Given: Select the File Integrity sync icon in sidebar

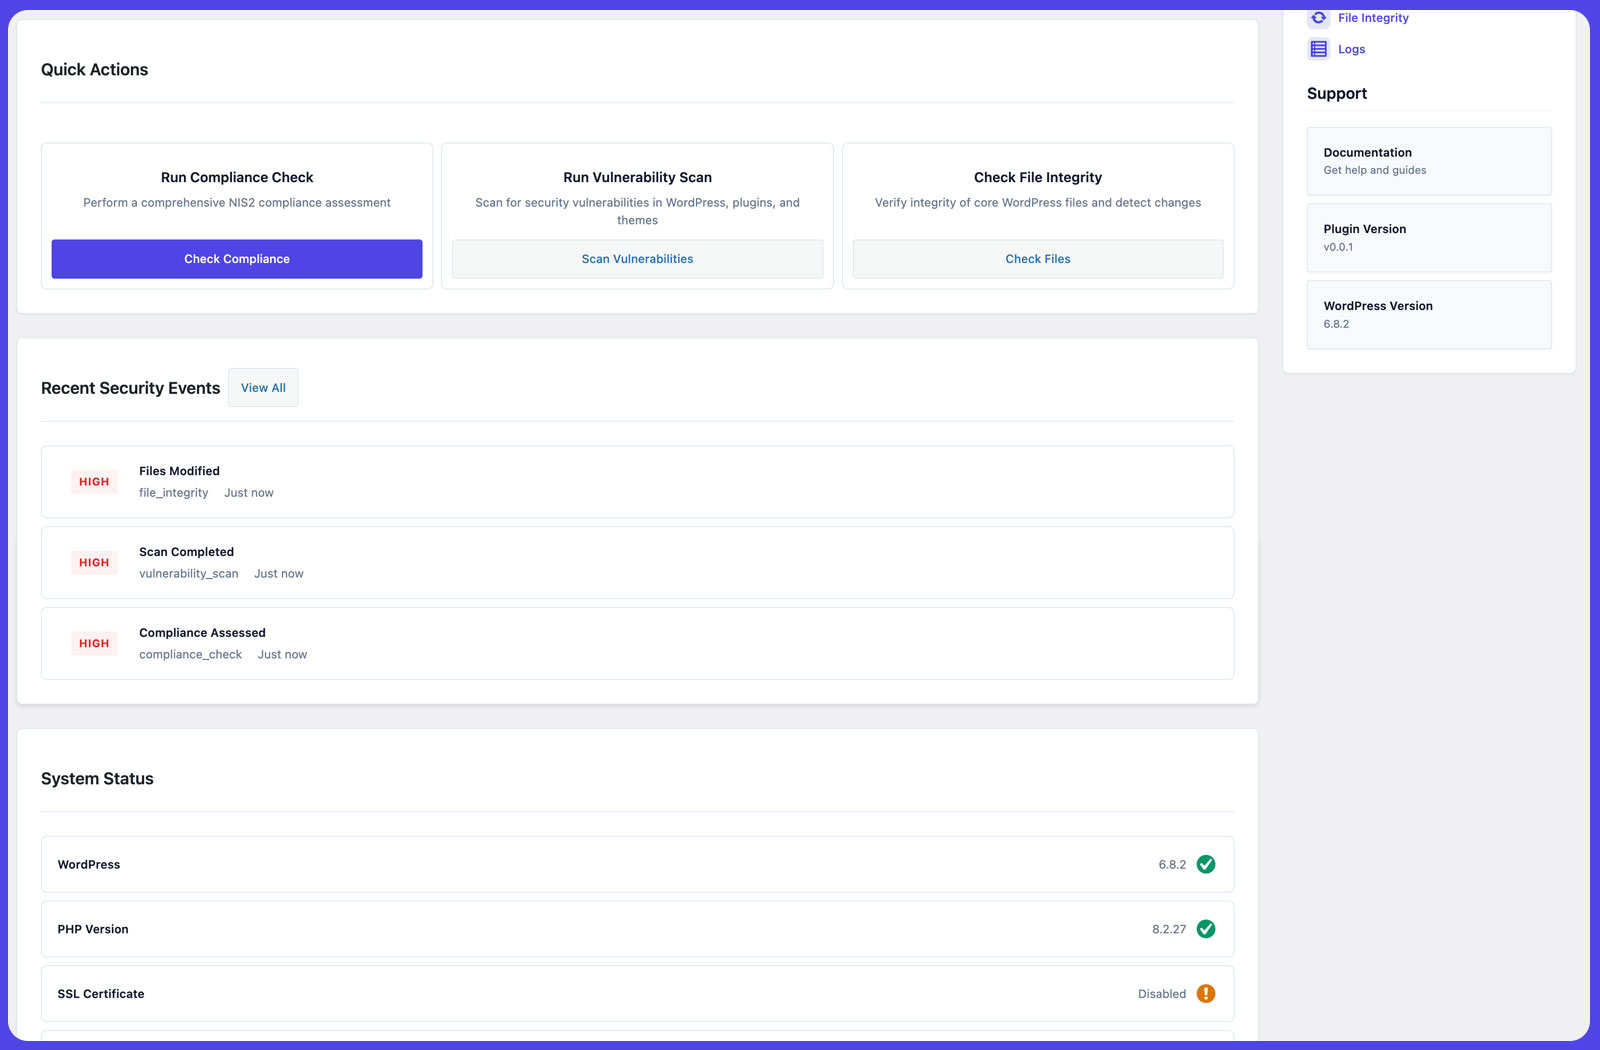Looking at the screenshot, I should click(x=1316, y=17).
